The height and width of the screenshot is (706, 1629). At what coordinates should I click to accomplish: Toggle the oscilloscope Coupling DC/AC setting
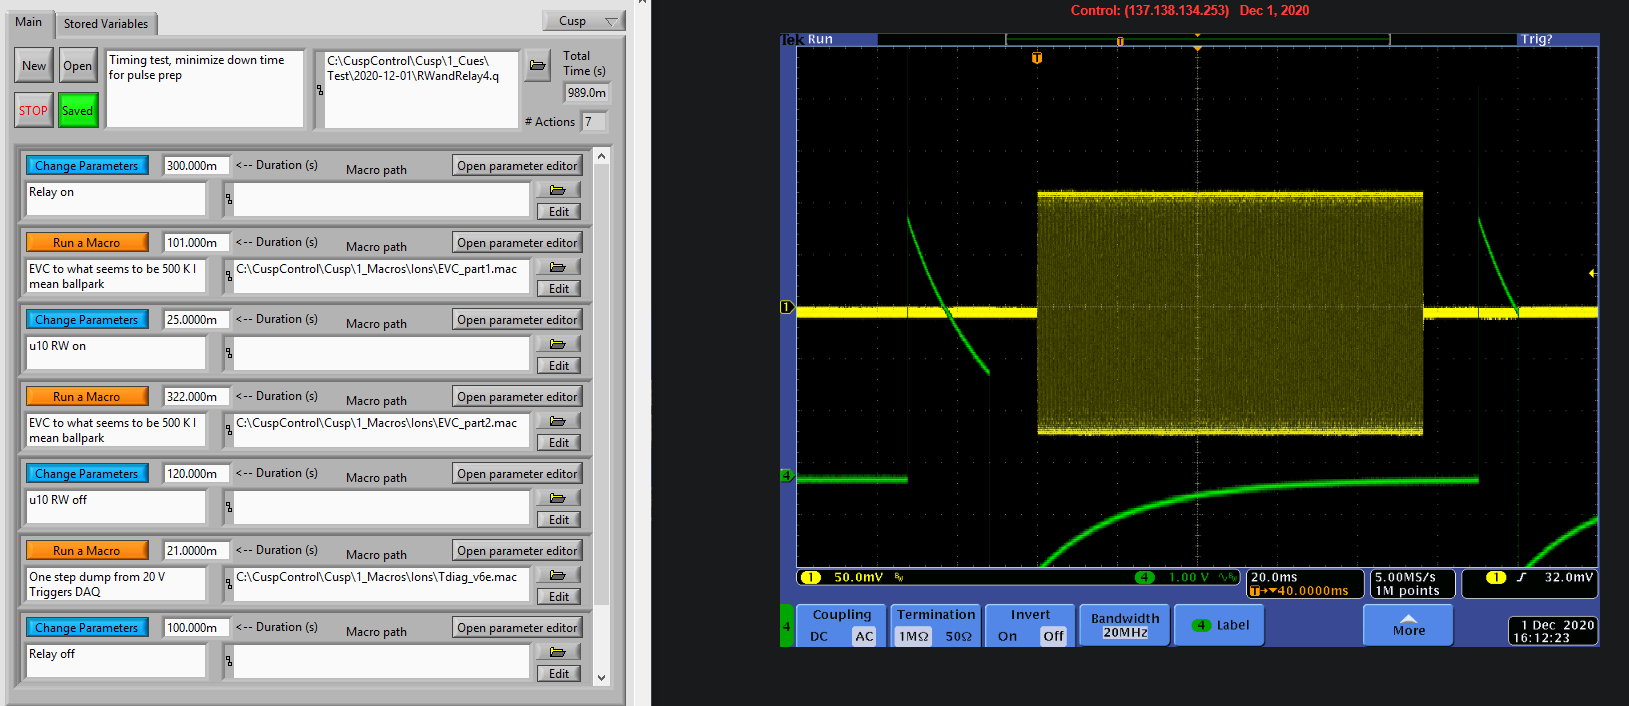841,626
